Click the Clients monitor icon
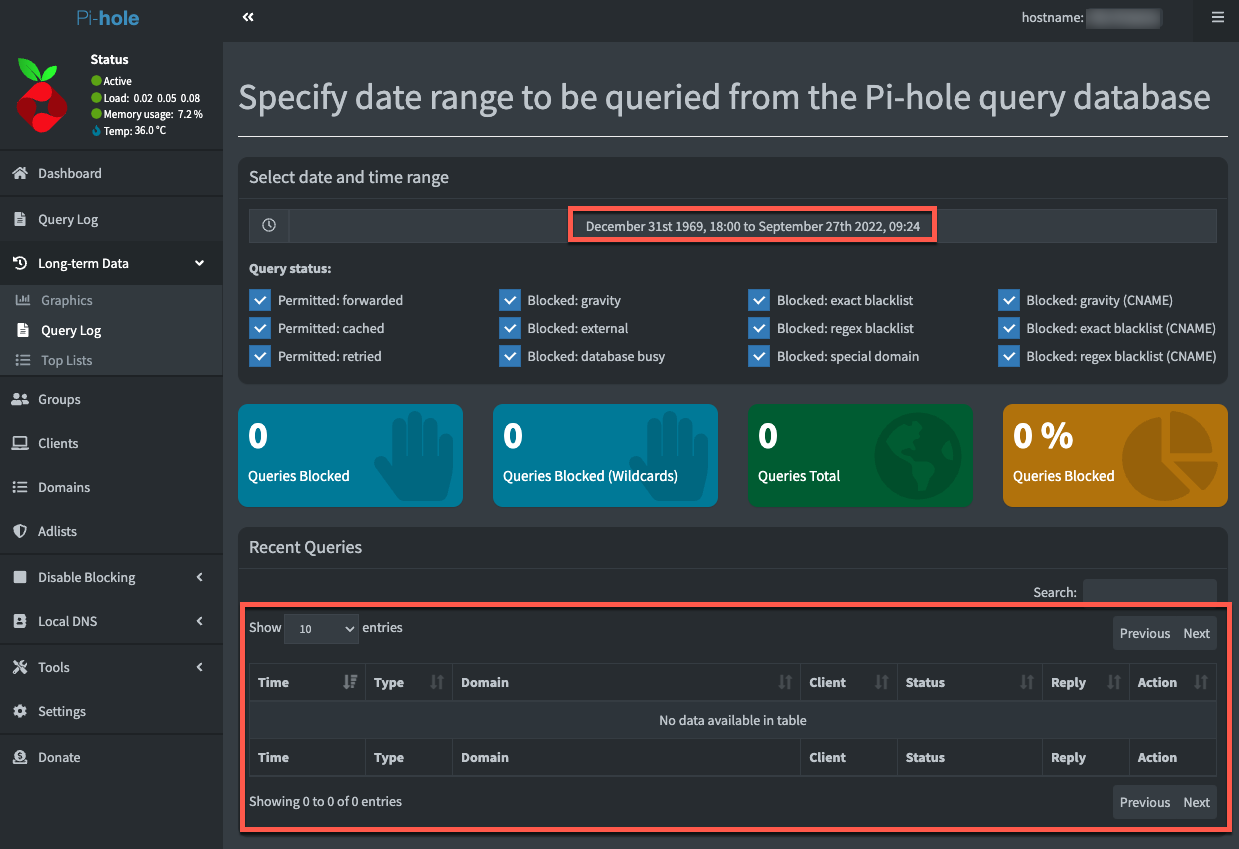 click(20, 443)
